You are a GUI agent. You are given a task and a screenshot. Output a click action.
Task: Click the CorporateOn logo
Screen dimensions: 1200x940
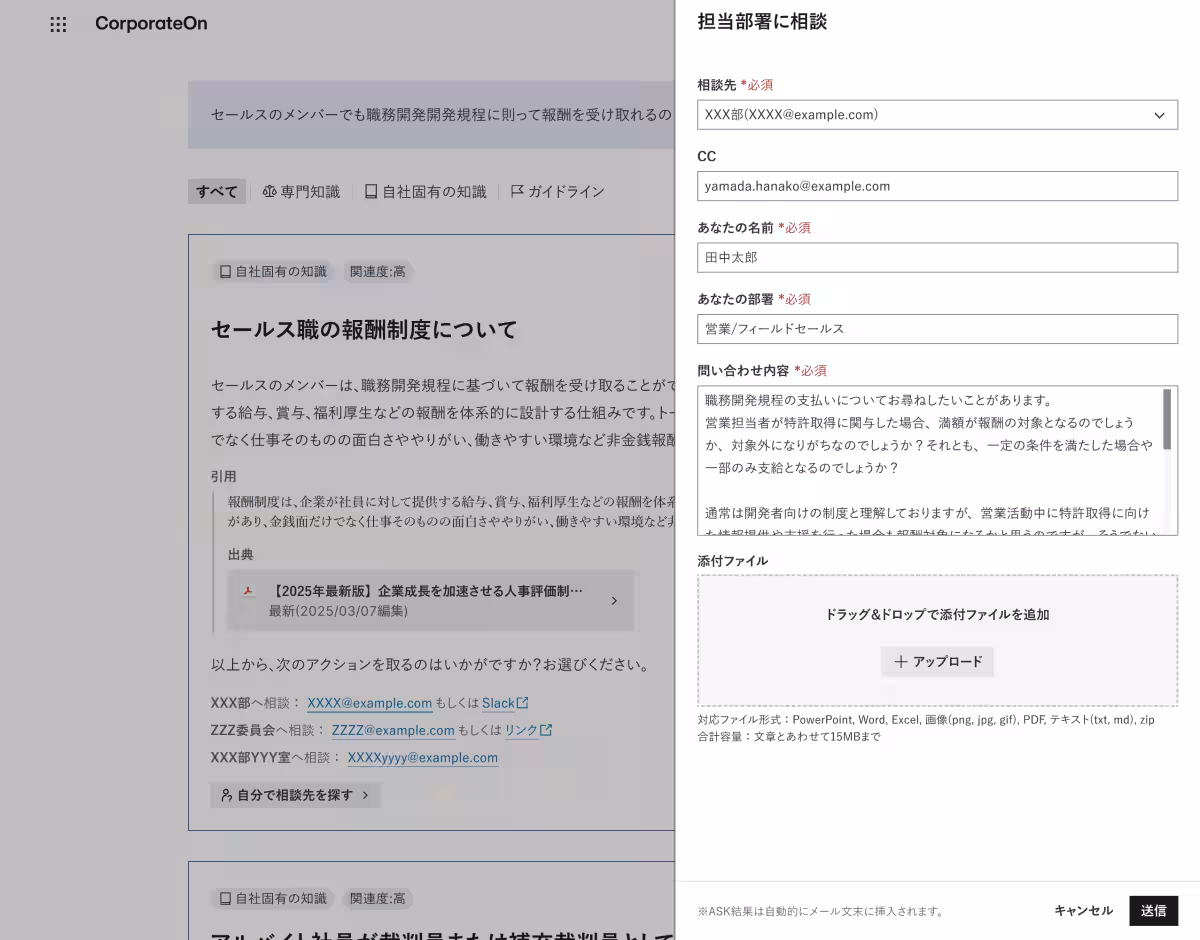(151, 24)
